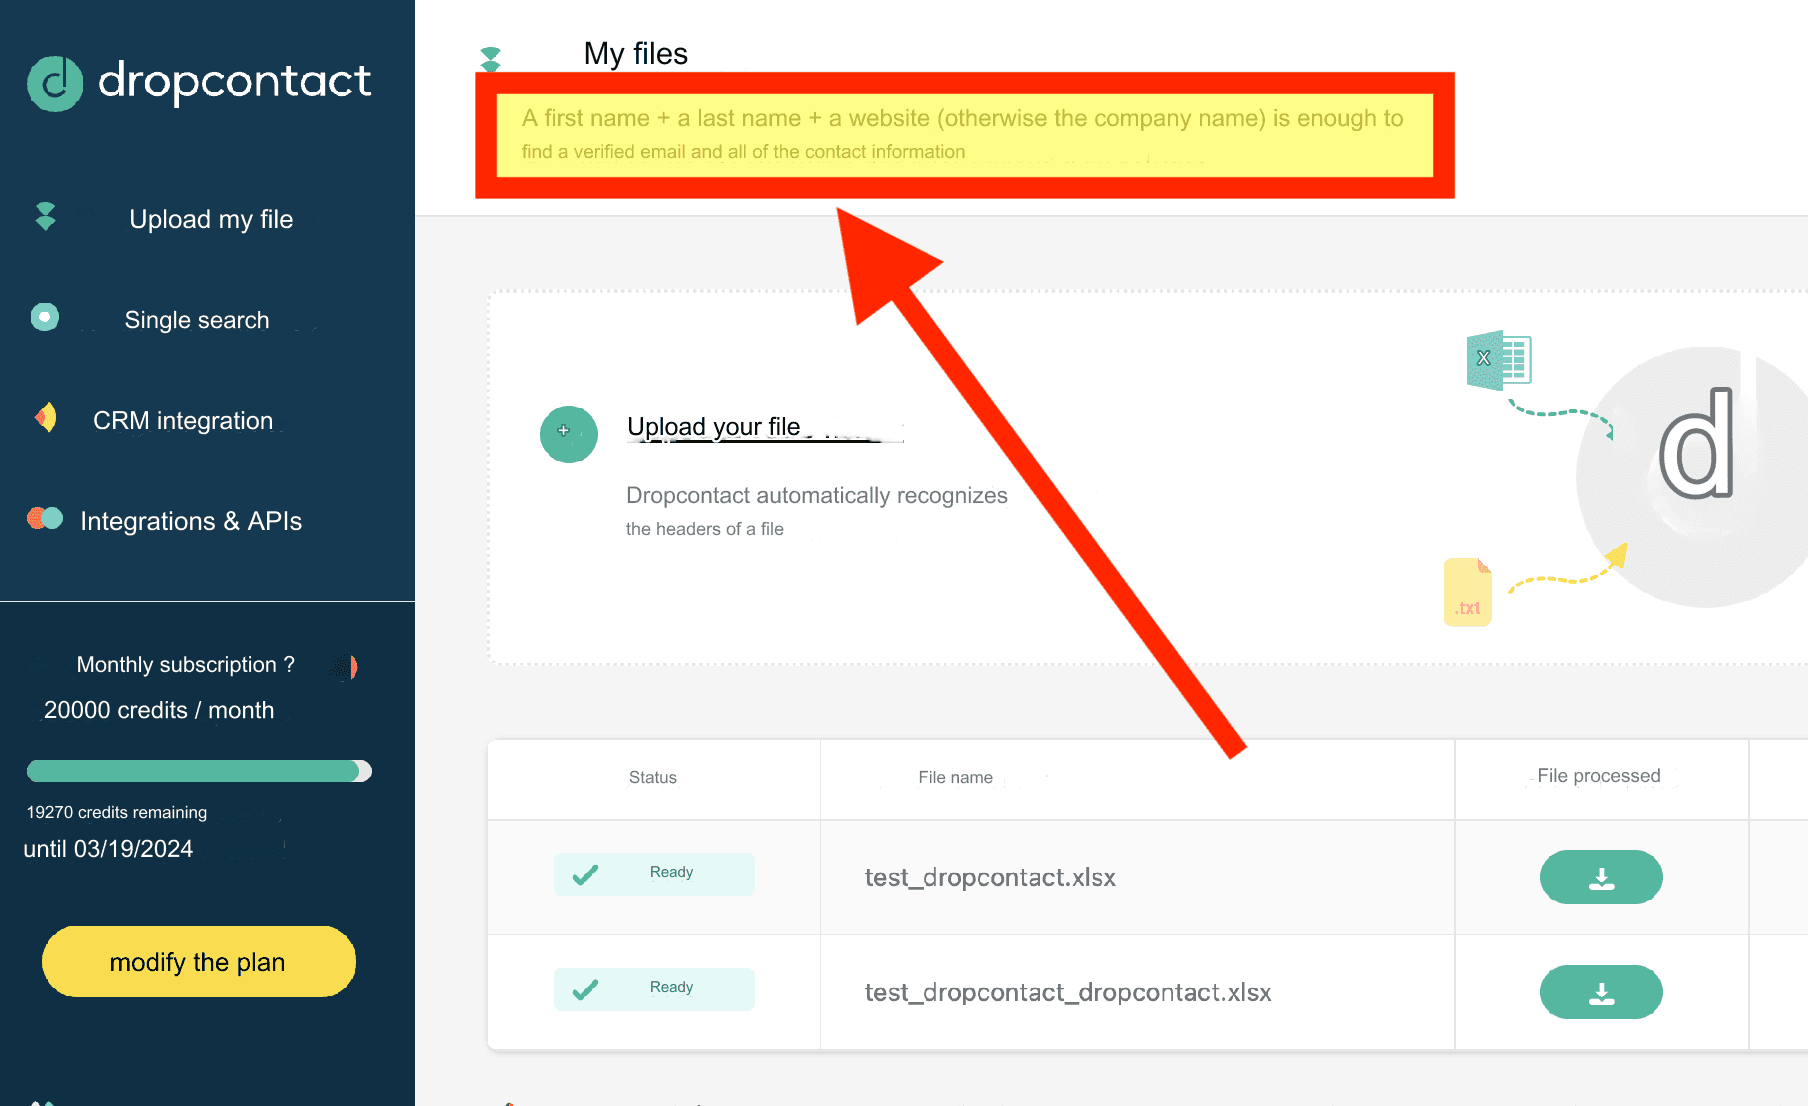1808x1106 pixels.
Task: Click the green plus upload icon
Action: (568, 434)
